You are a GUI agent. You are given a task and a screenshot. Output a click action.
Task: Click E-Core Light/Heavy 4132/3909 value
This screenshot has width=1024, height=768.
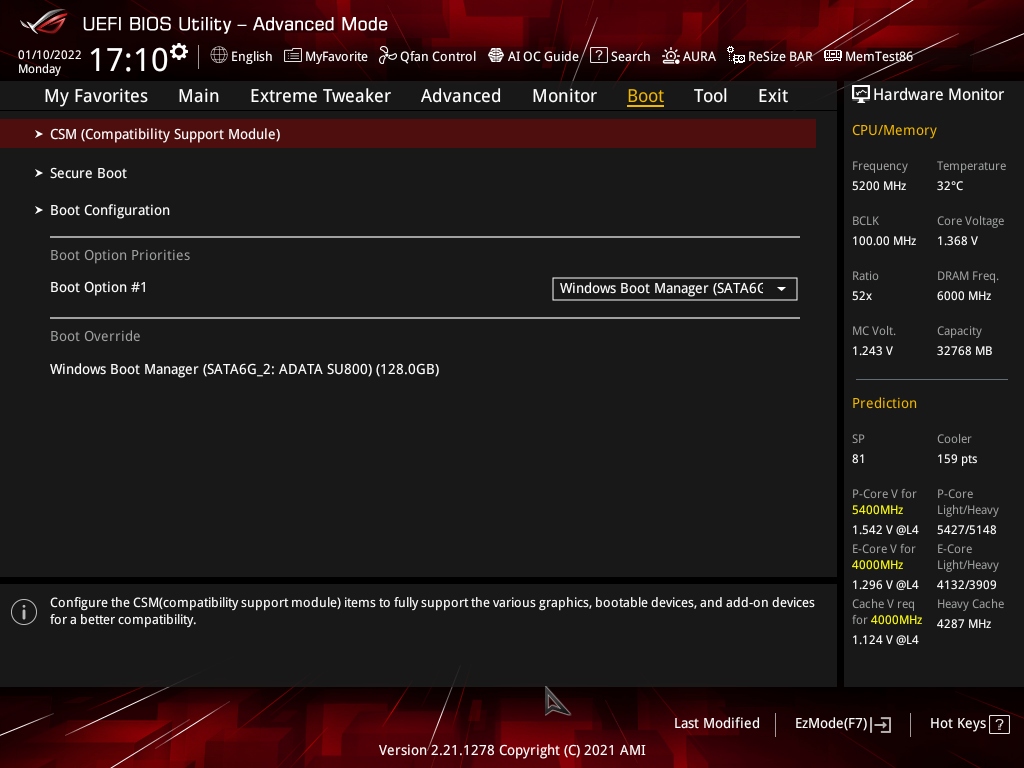pos(967,584)
